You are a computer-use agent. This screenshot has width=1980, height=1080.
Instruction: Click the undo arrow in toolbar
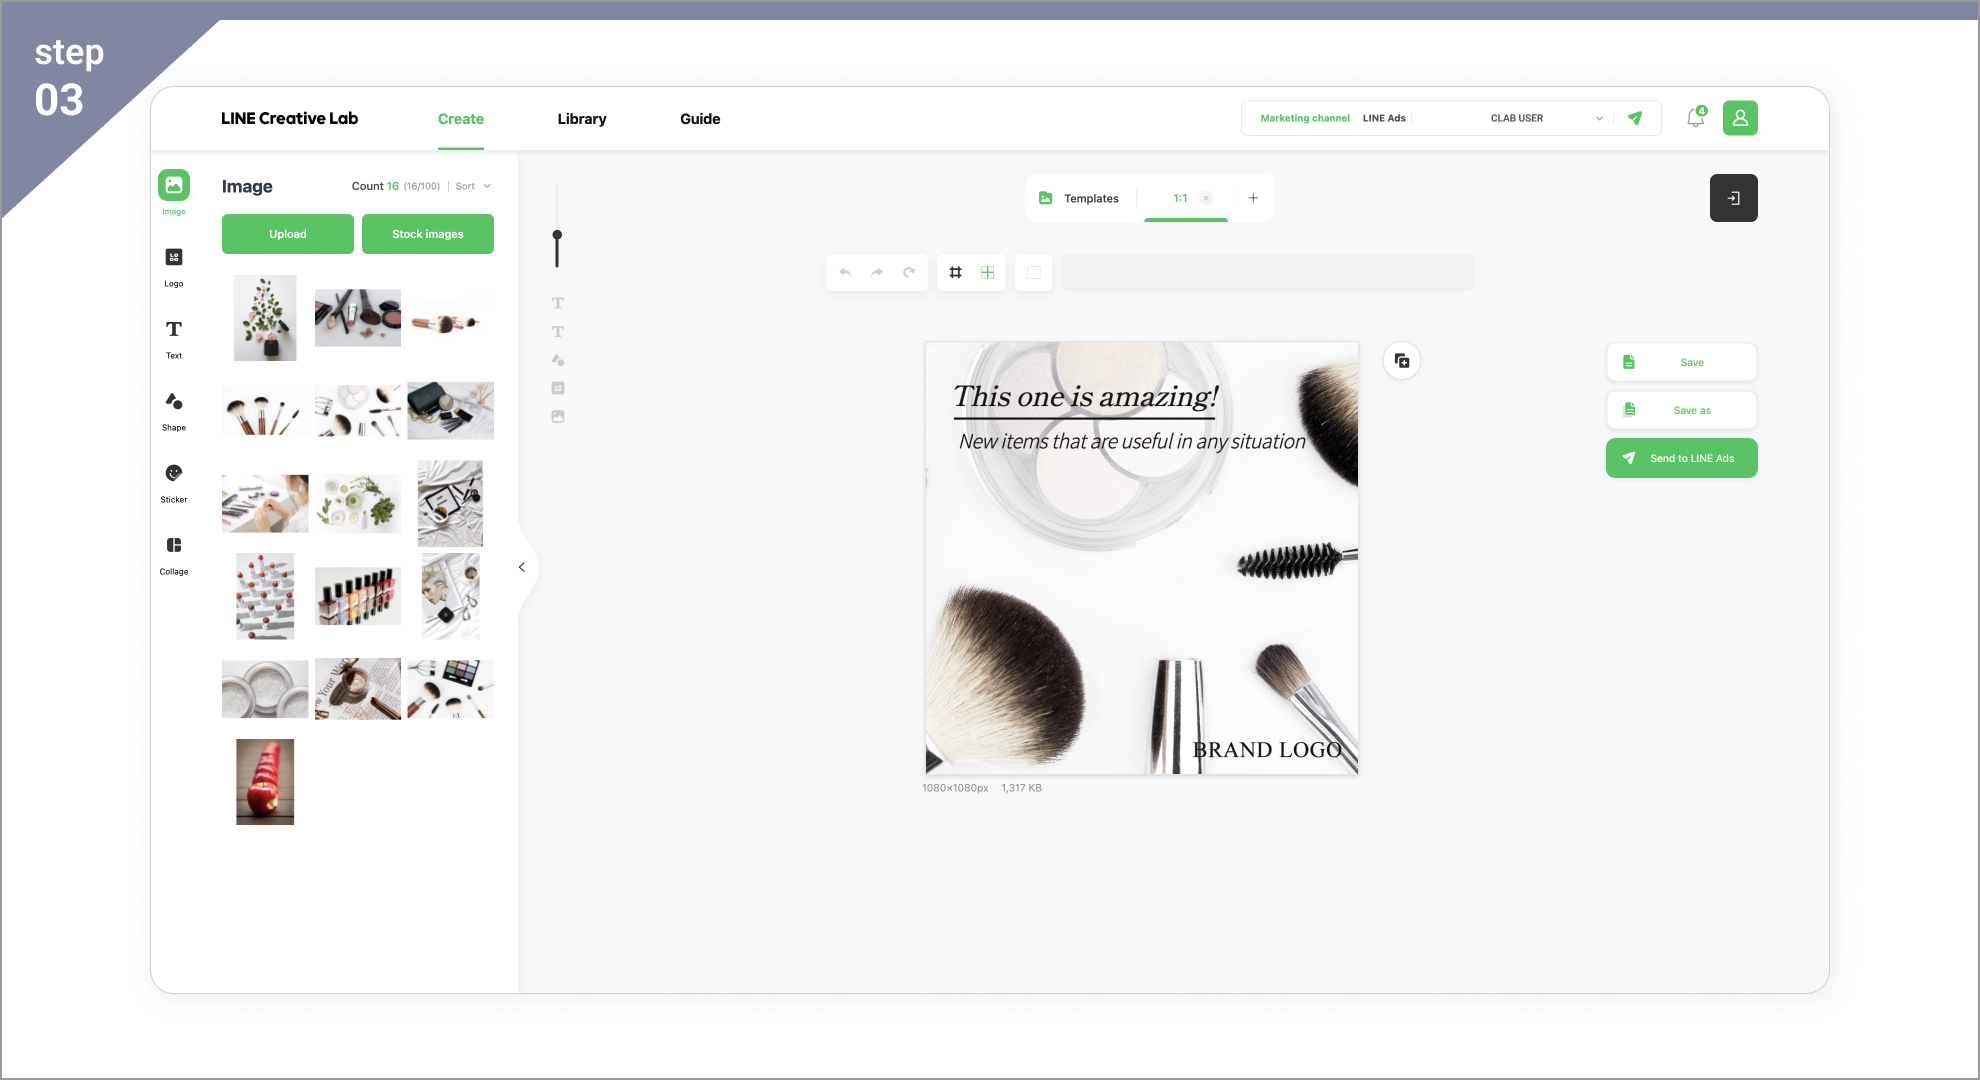(845, 272)
